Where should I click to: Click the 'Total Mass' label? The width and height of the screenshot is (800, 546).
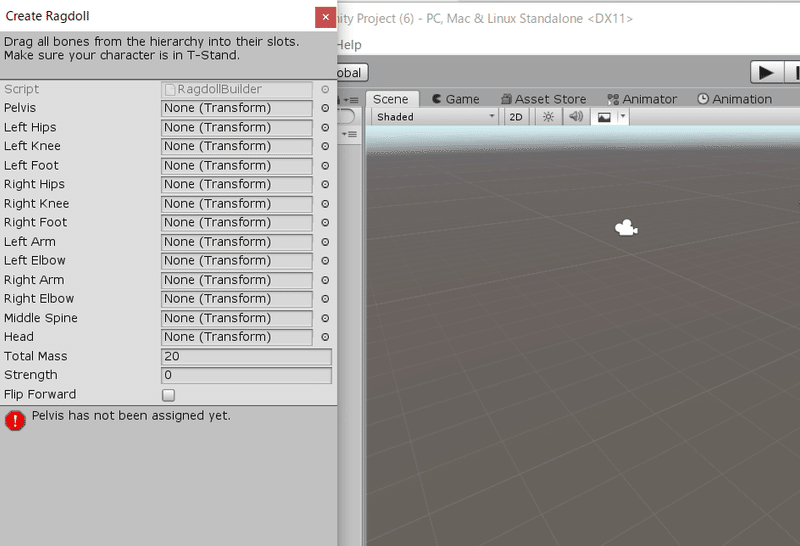click(36, 356)
